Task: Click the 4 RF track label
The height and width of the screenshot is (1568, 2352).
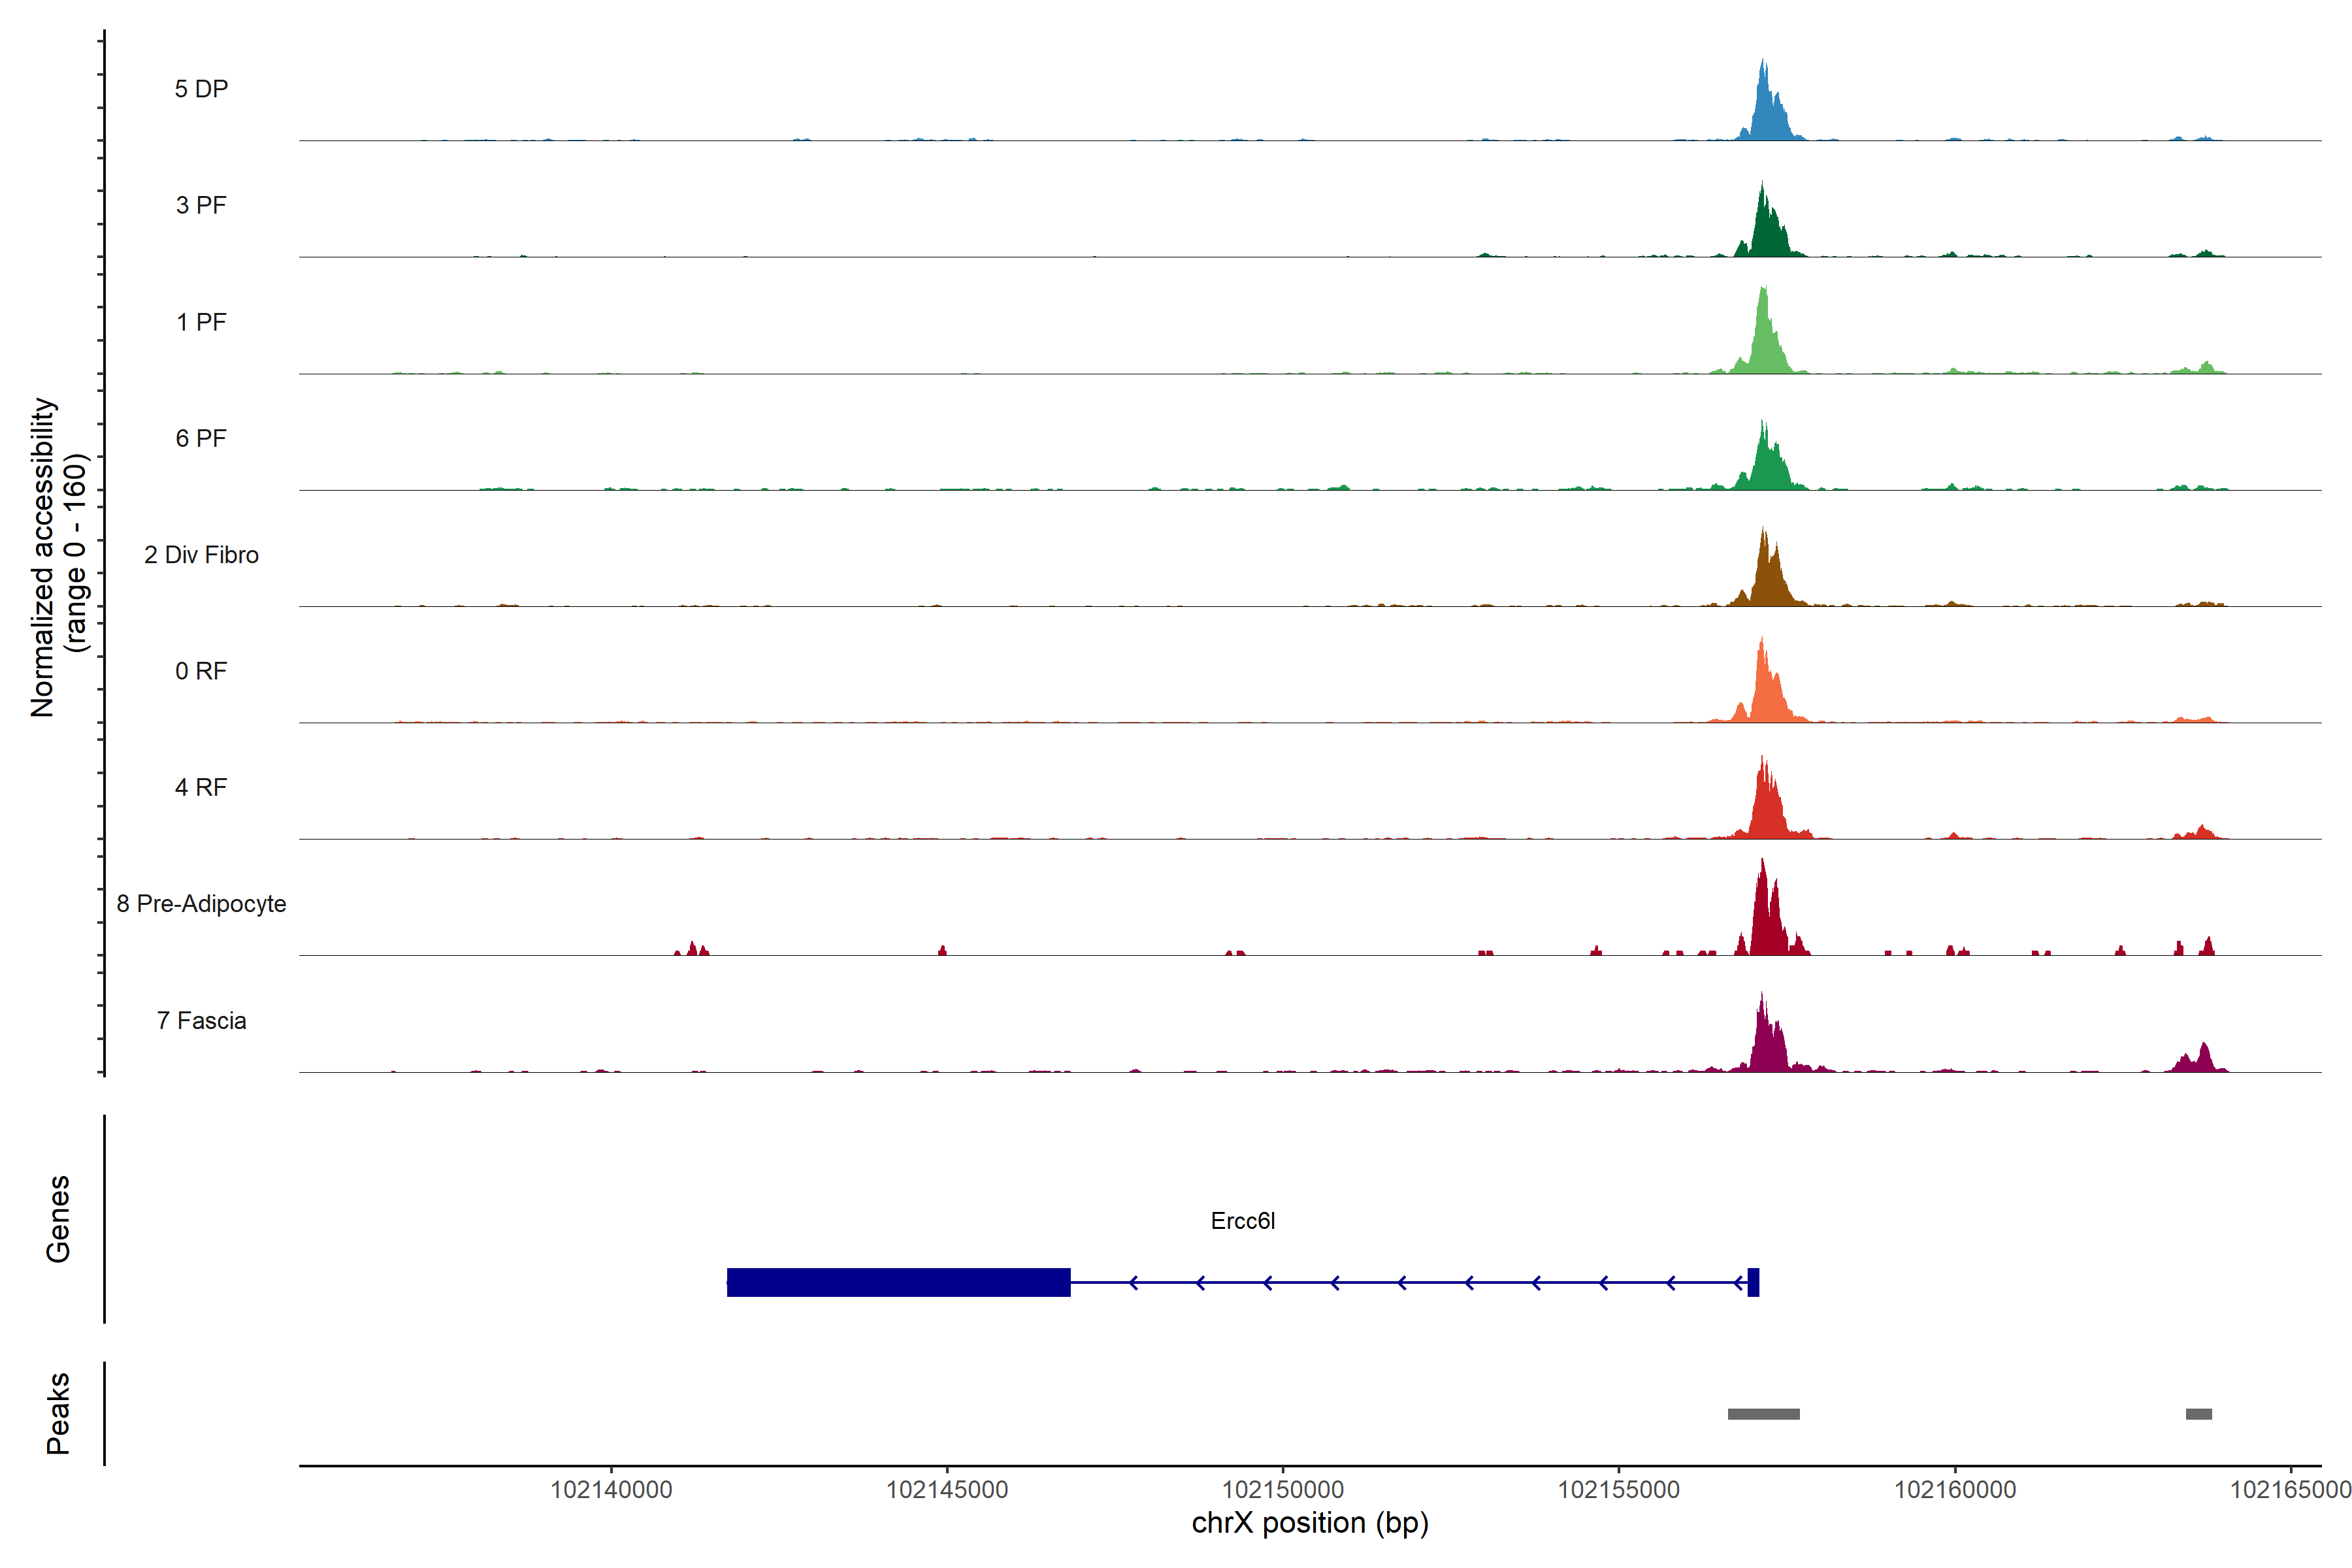Action: [201, 787]
